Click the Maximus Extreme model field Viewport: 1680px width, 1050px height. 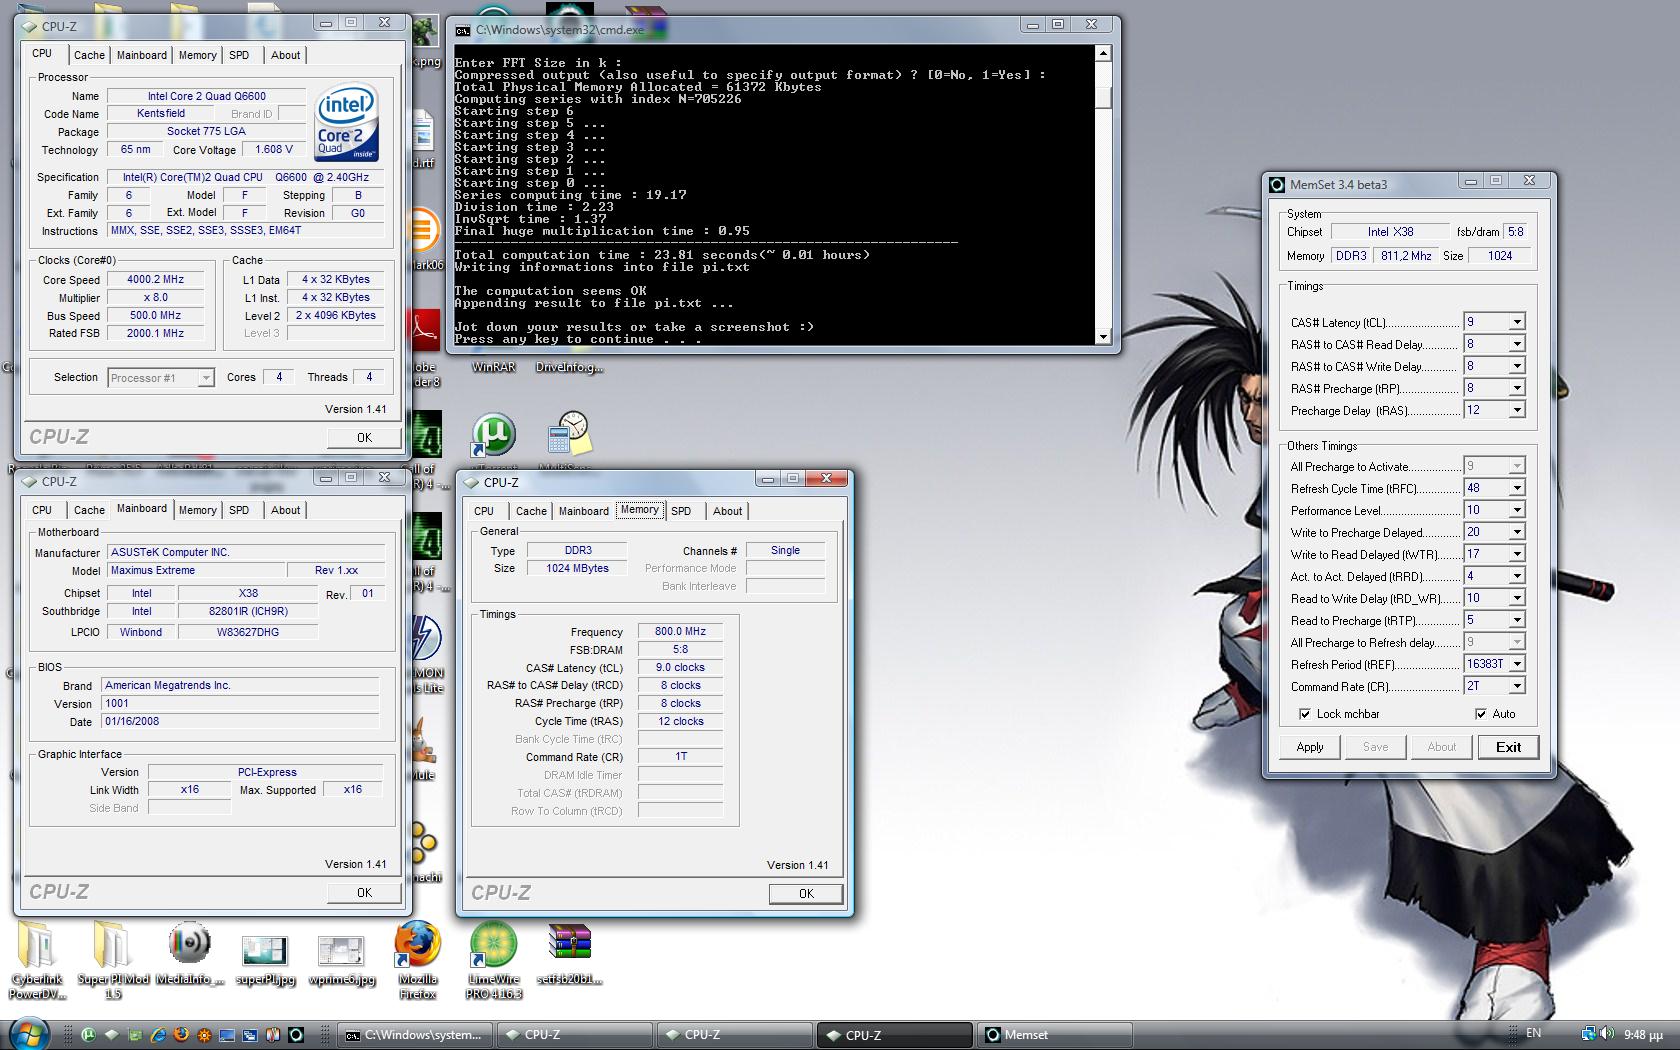[x=196, y=571]
